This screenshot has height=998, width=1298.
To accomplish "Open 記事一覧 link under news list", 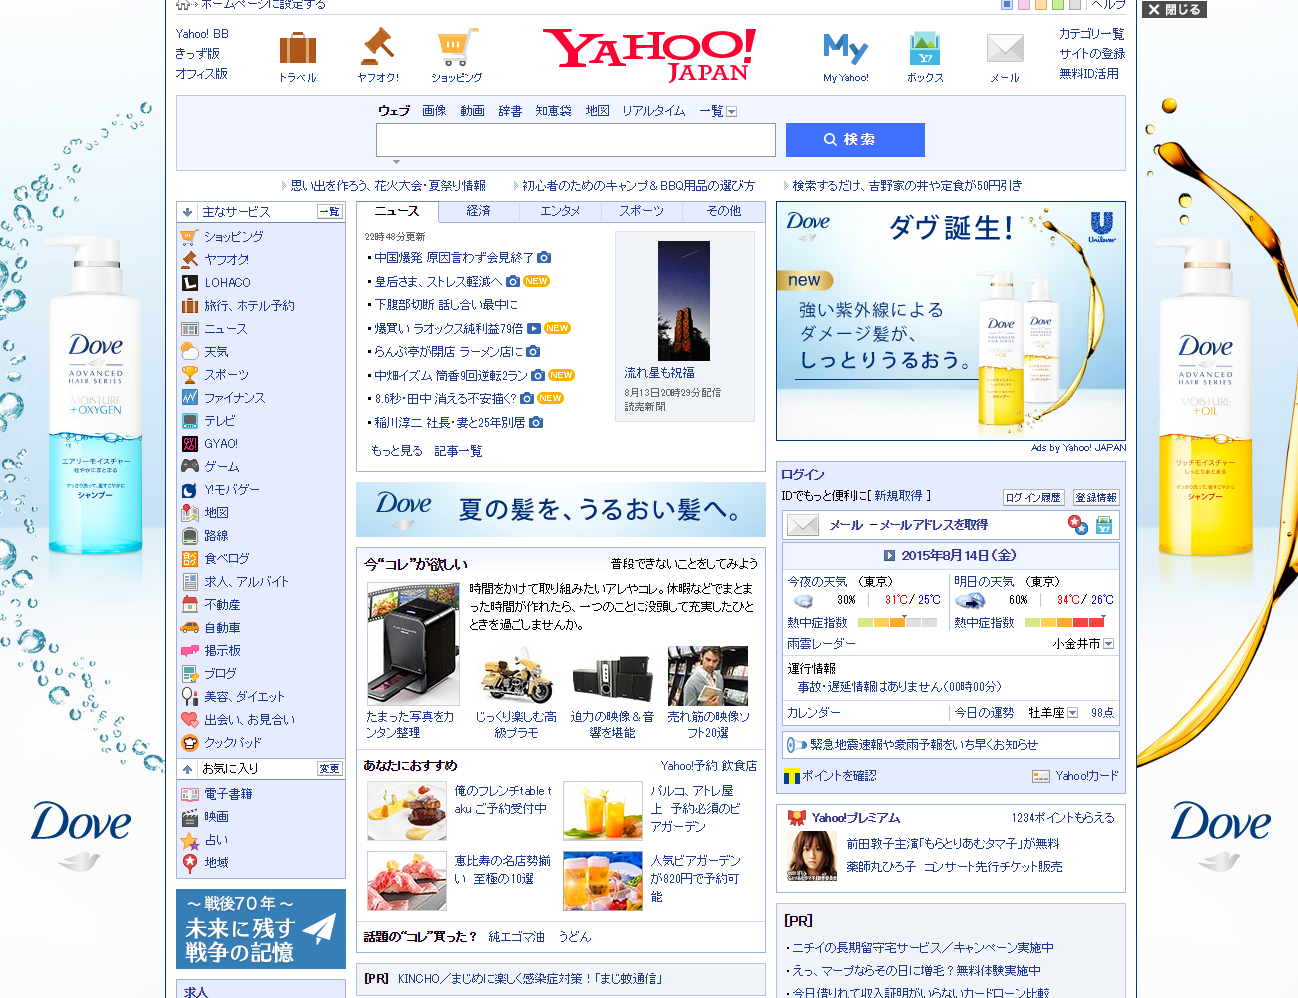I will (x=458, y=451).
